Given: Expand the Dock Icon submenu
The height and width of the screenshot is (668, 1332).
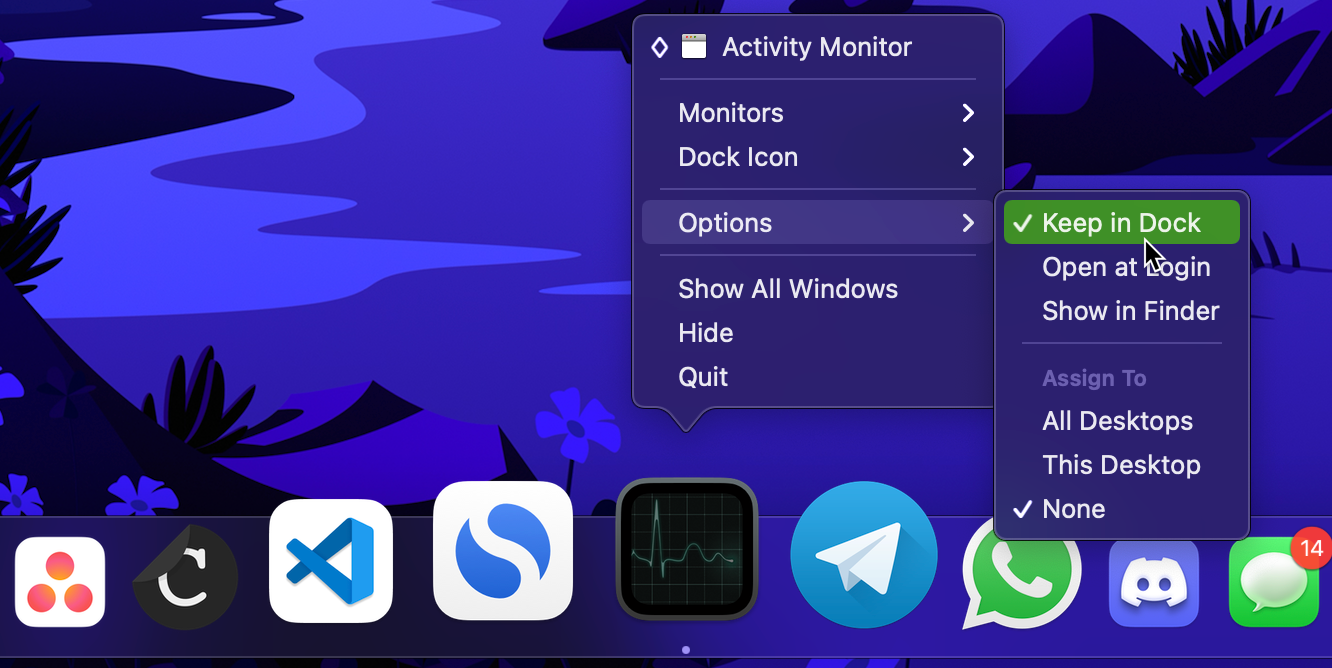Looking at the screenshot, I should 738,156.
